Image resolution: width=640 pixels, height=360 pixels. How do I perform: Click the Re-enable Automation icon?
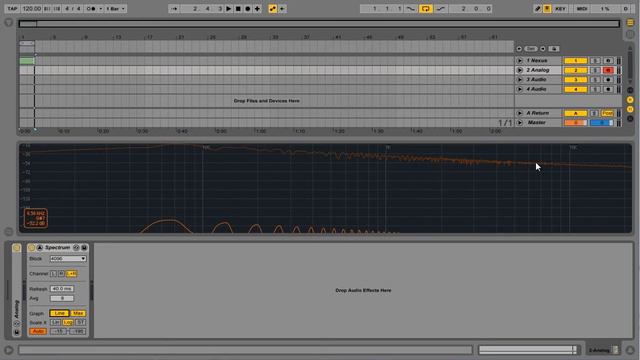[282, 9]
